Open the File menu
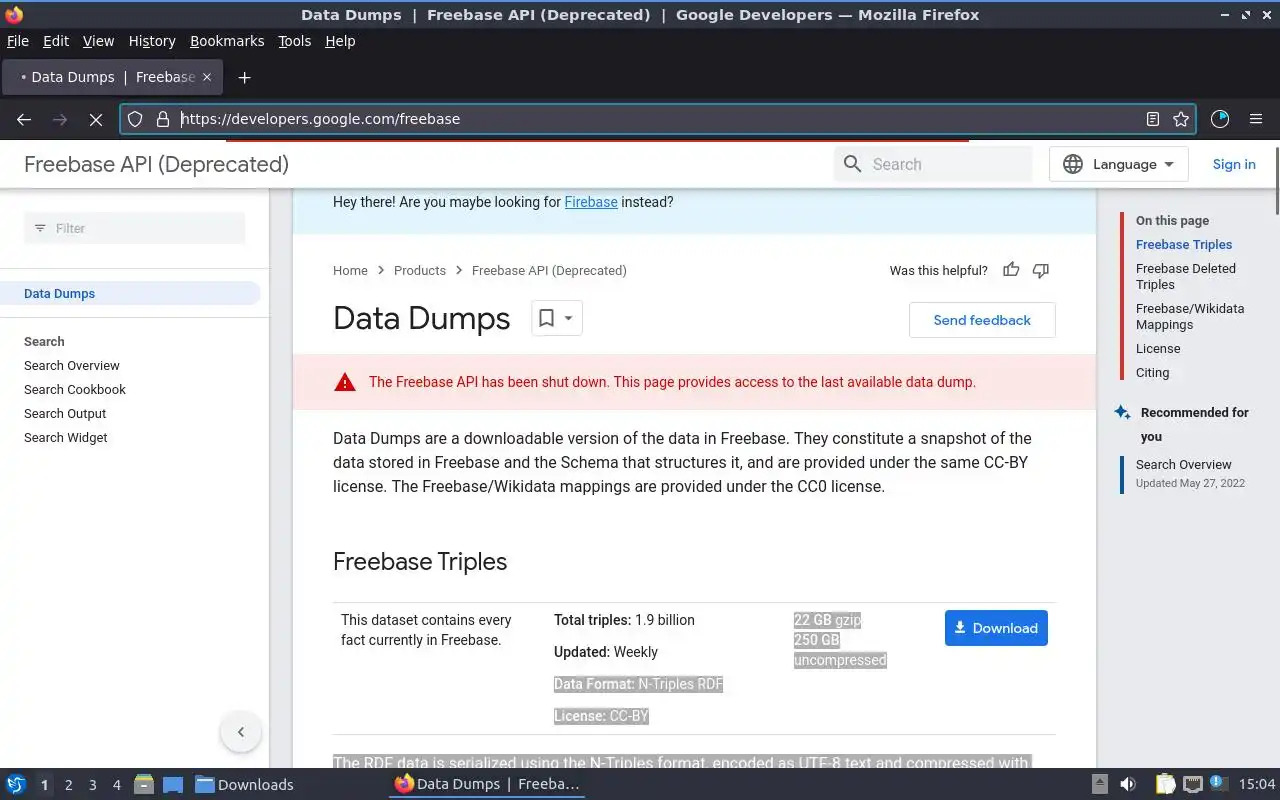Image resolution: width=1280 pixels, height=800 pixels. [18, 41]
